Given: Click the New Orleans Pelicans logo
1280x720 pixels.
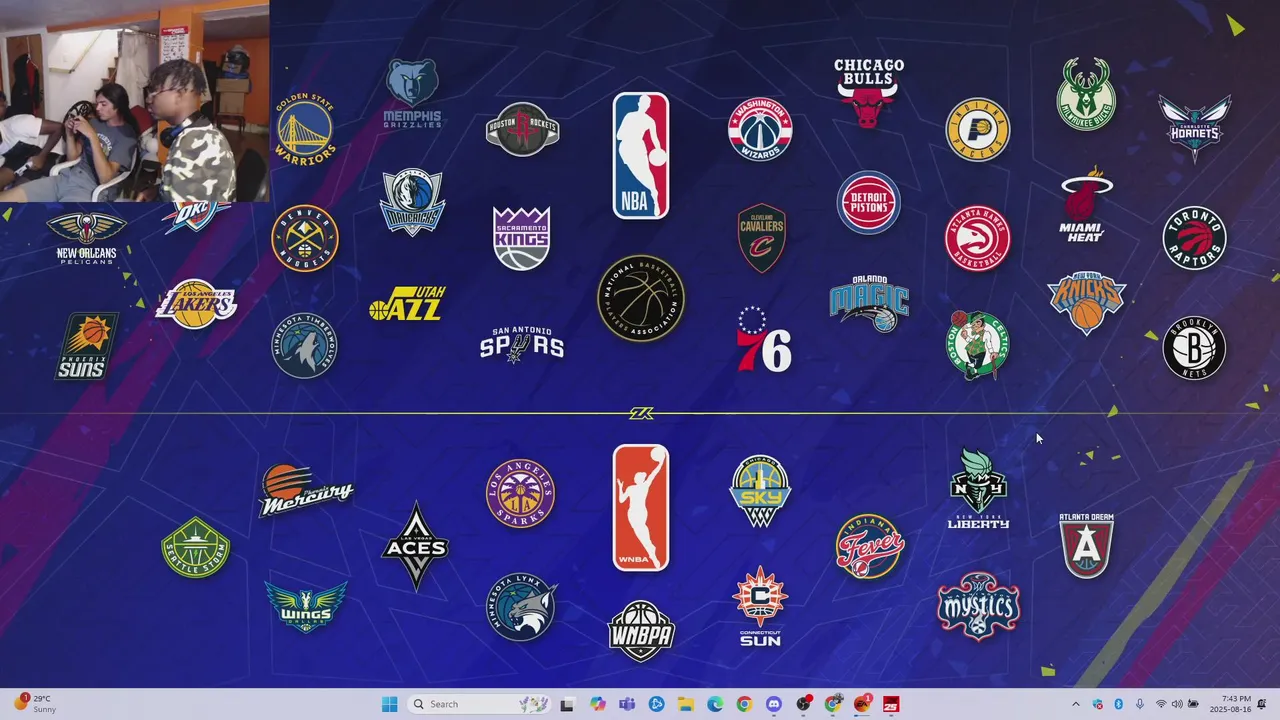Looking at the screenshot, I should tap(87, 237).
